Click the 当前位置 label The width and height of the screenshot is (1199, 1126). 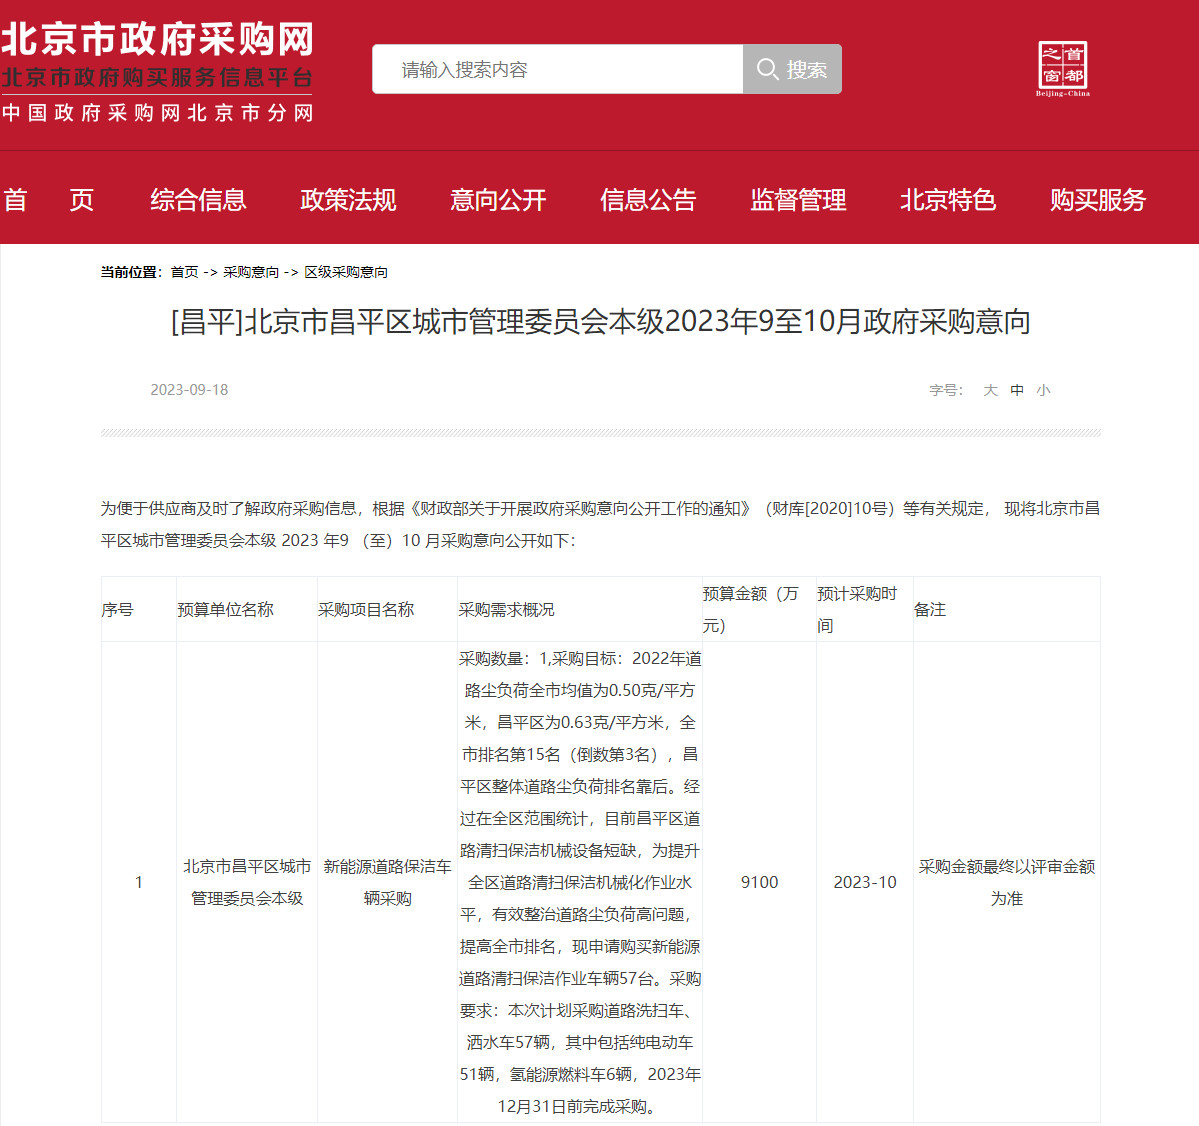(x=131, y=272)
